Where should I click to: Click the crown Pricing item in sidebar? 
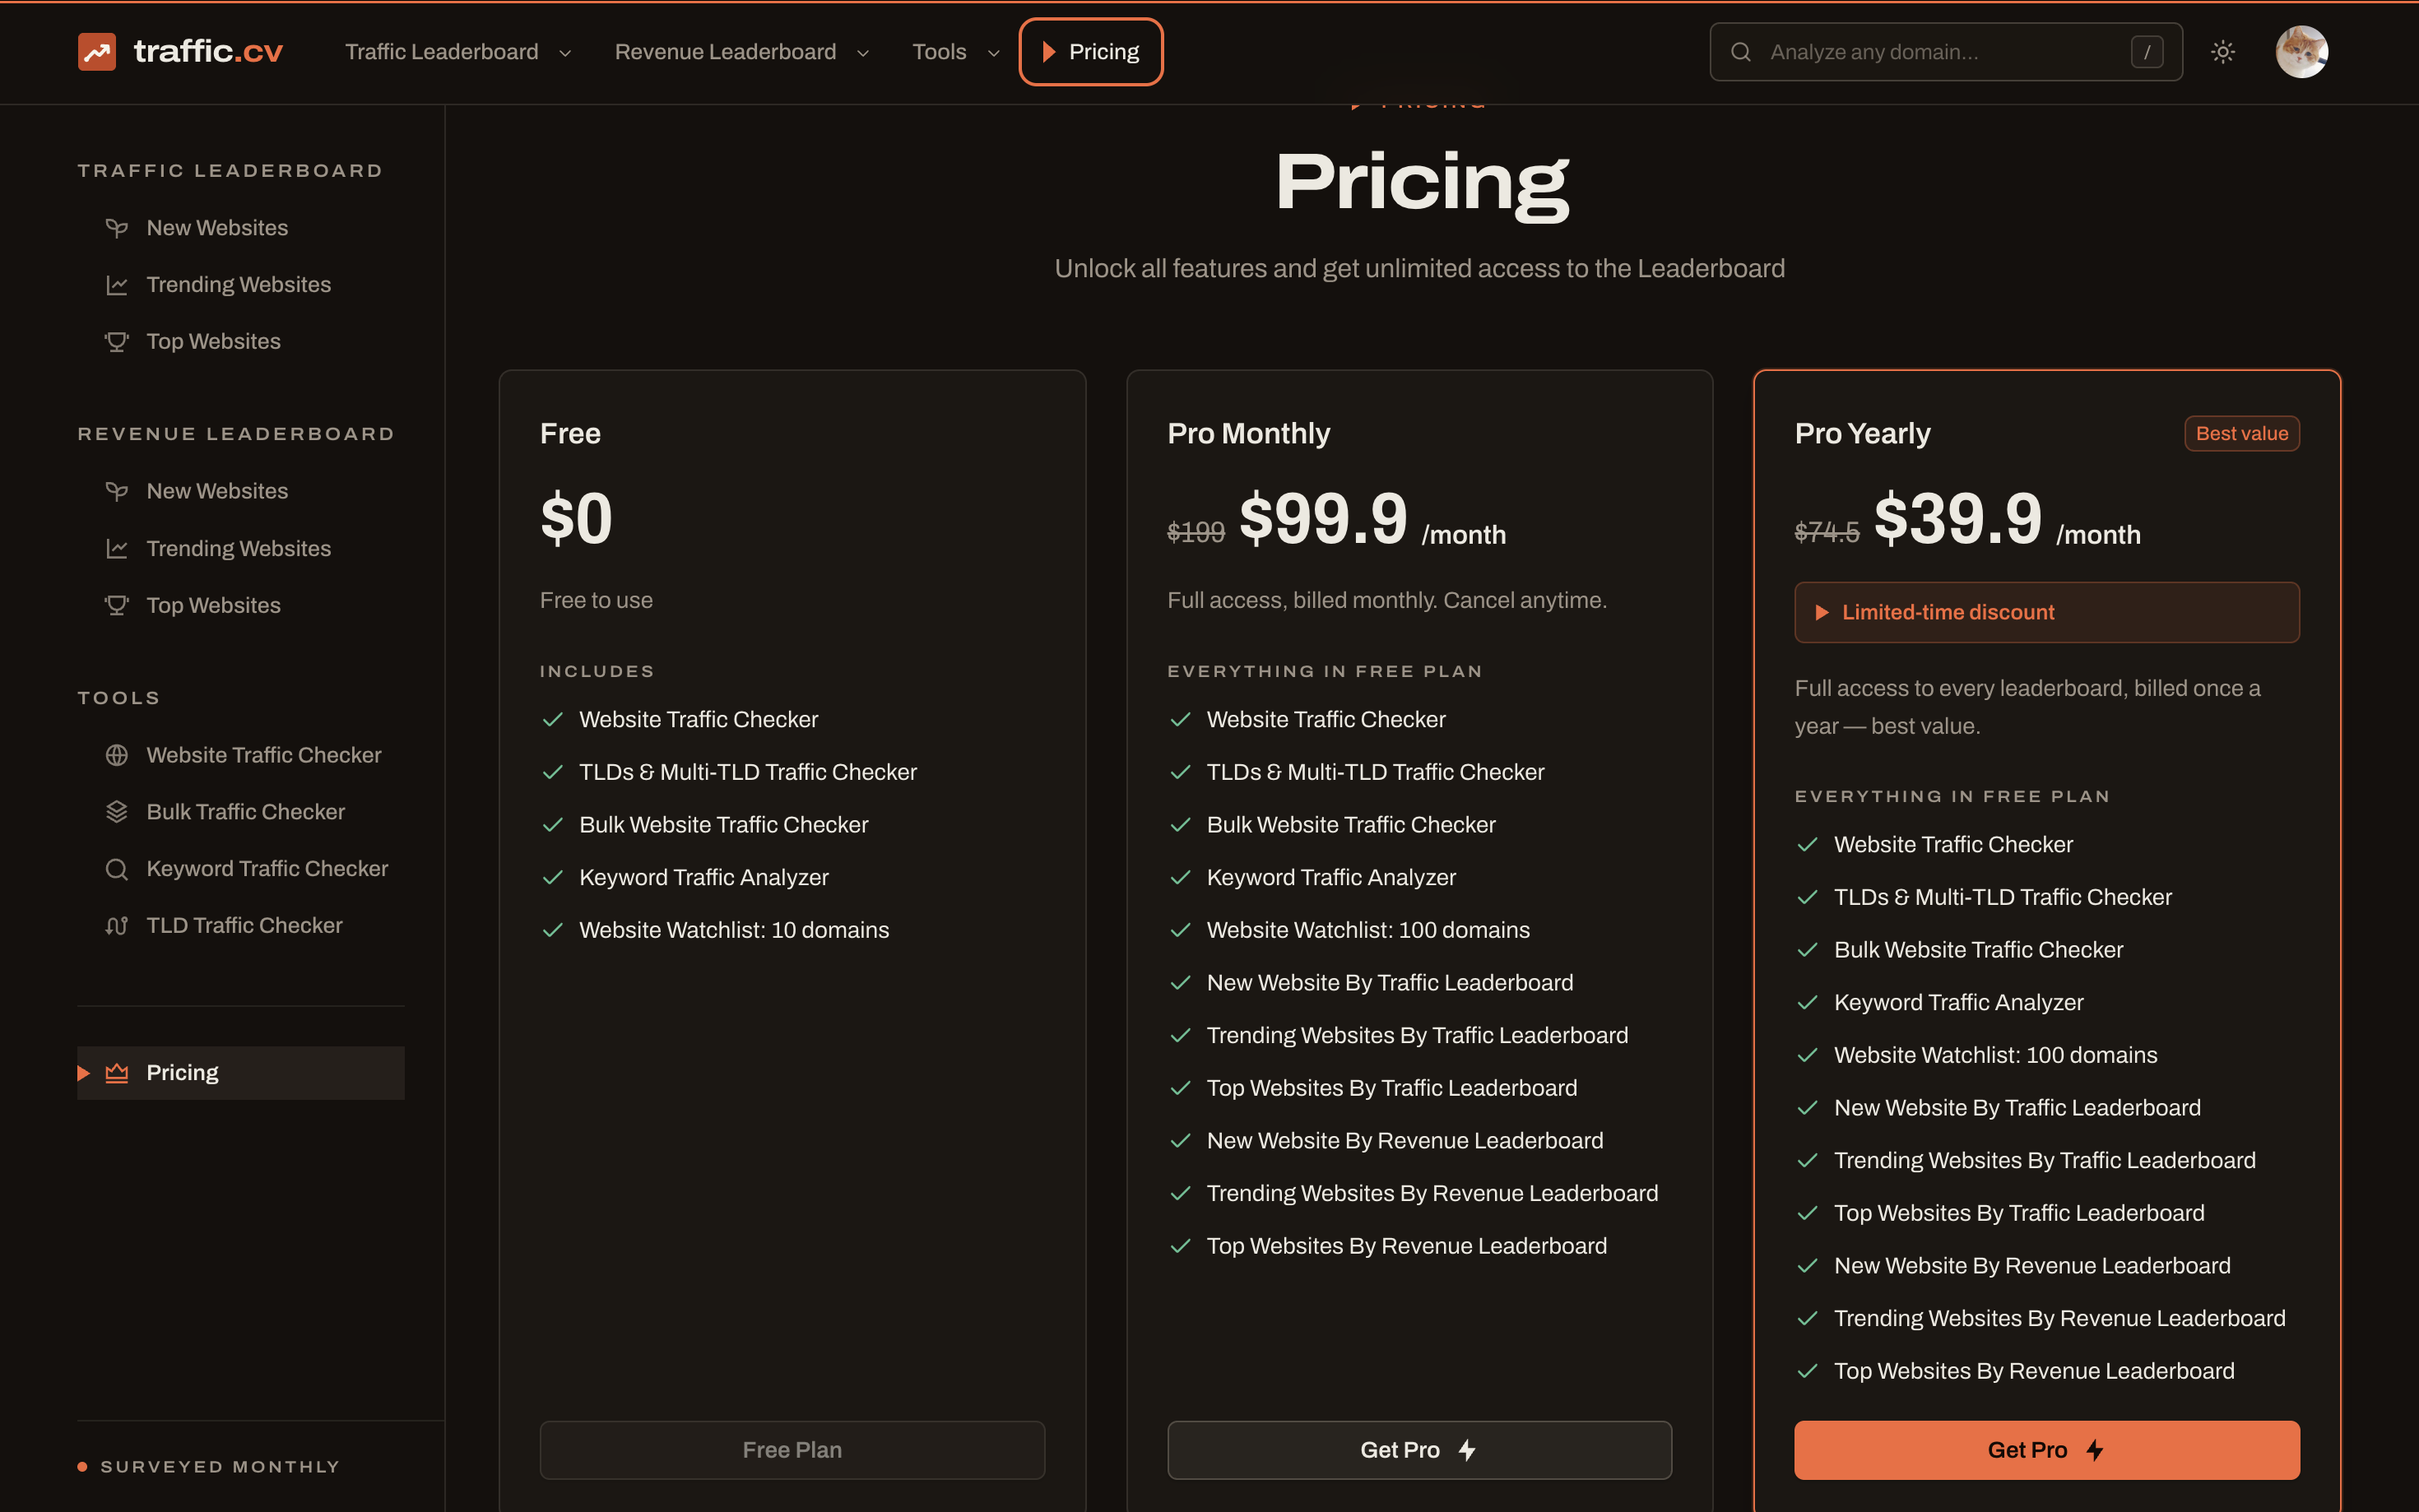(241, 1073)
